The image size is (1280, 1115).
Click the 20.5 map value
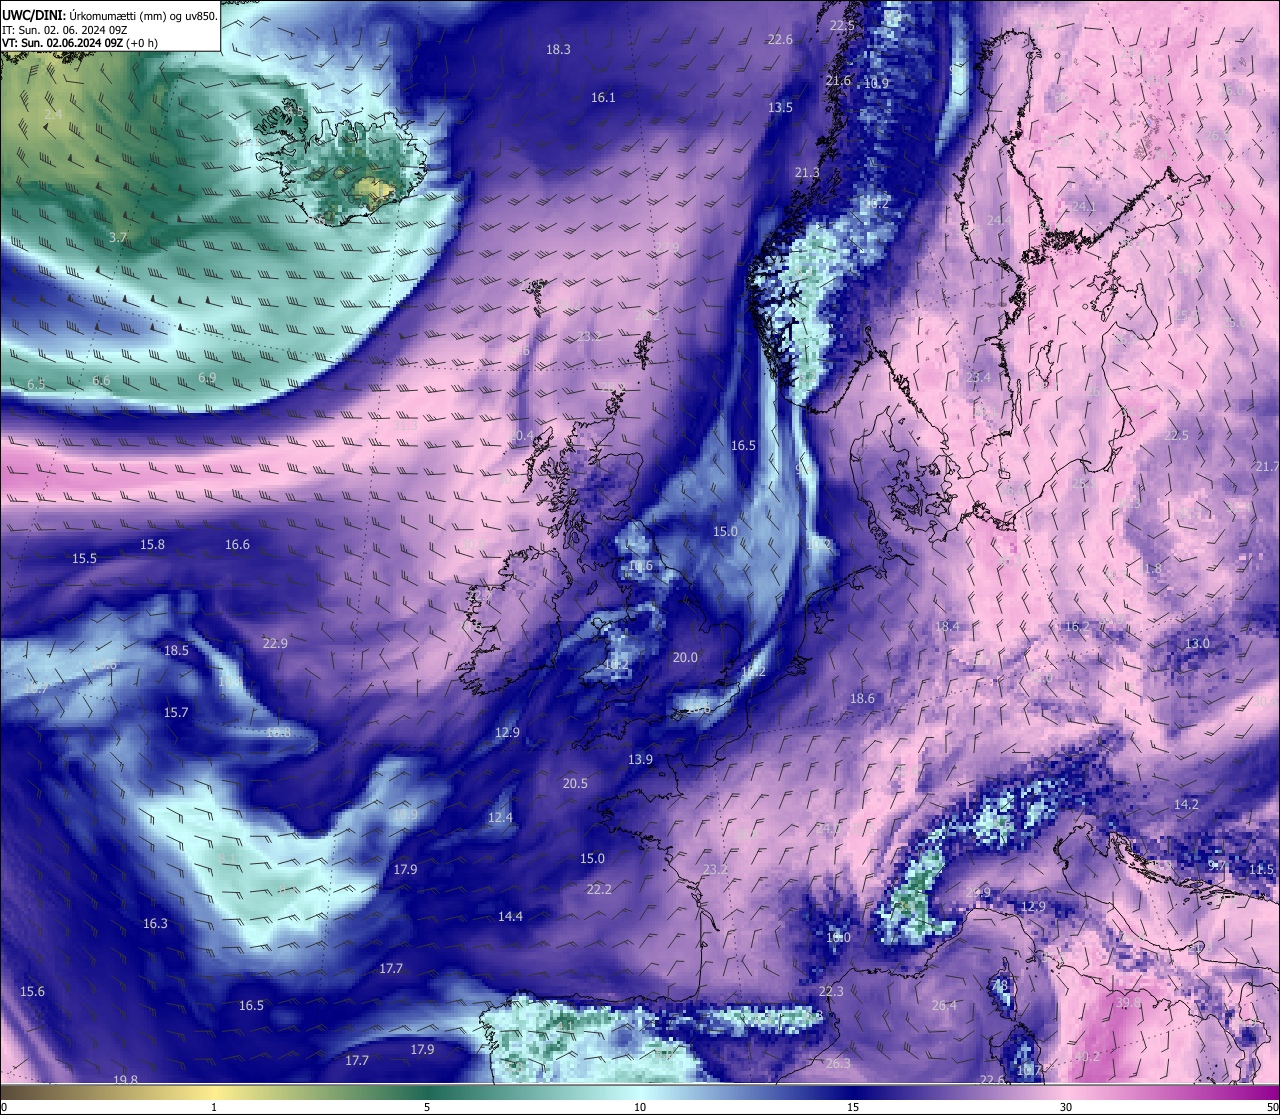pos(575,783)
